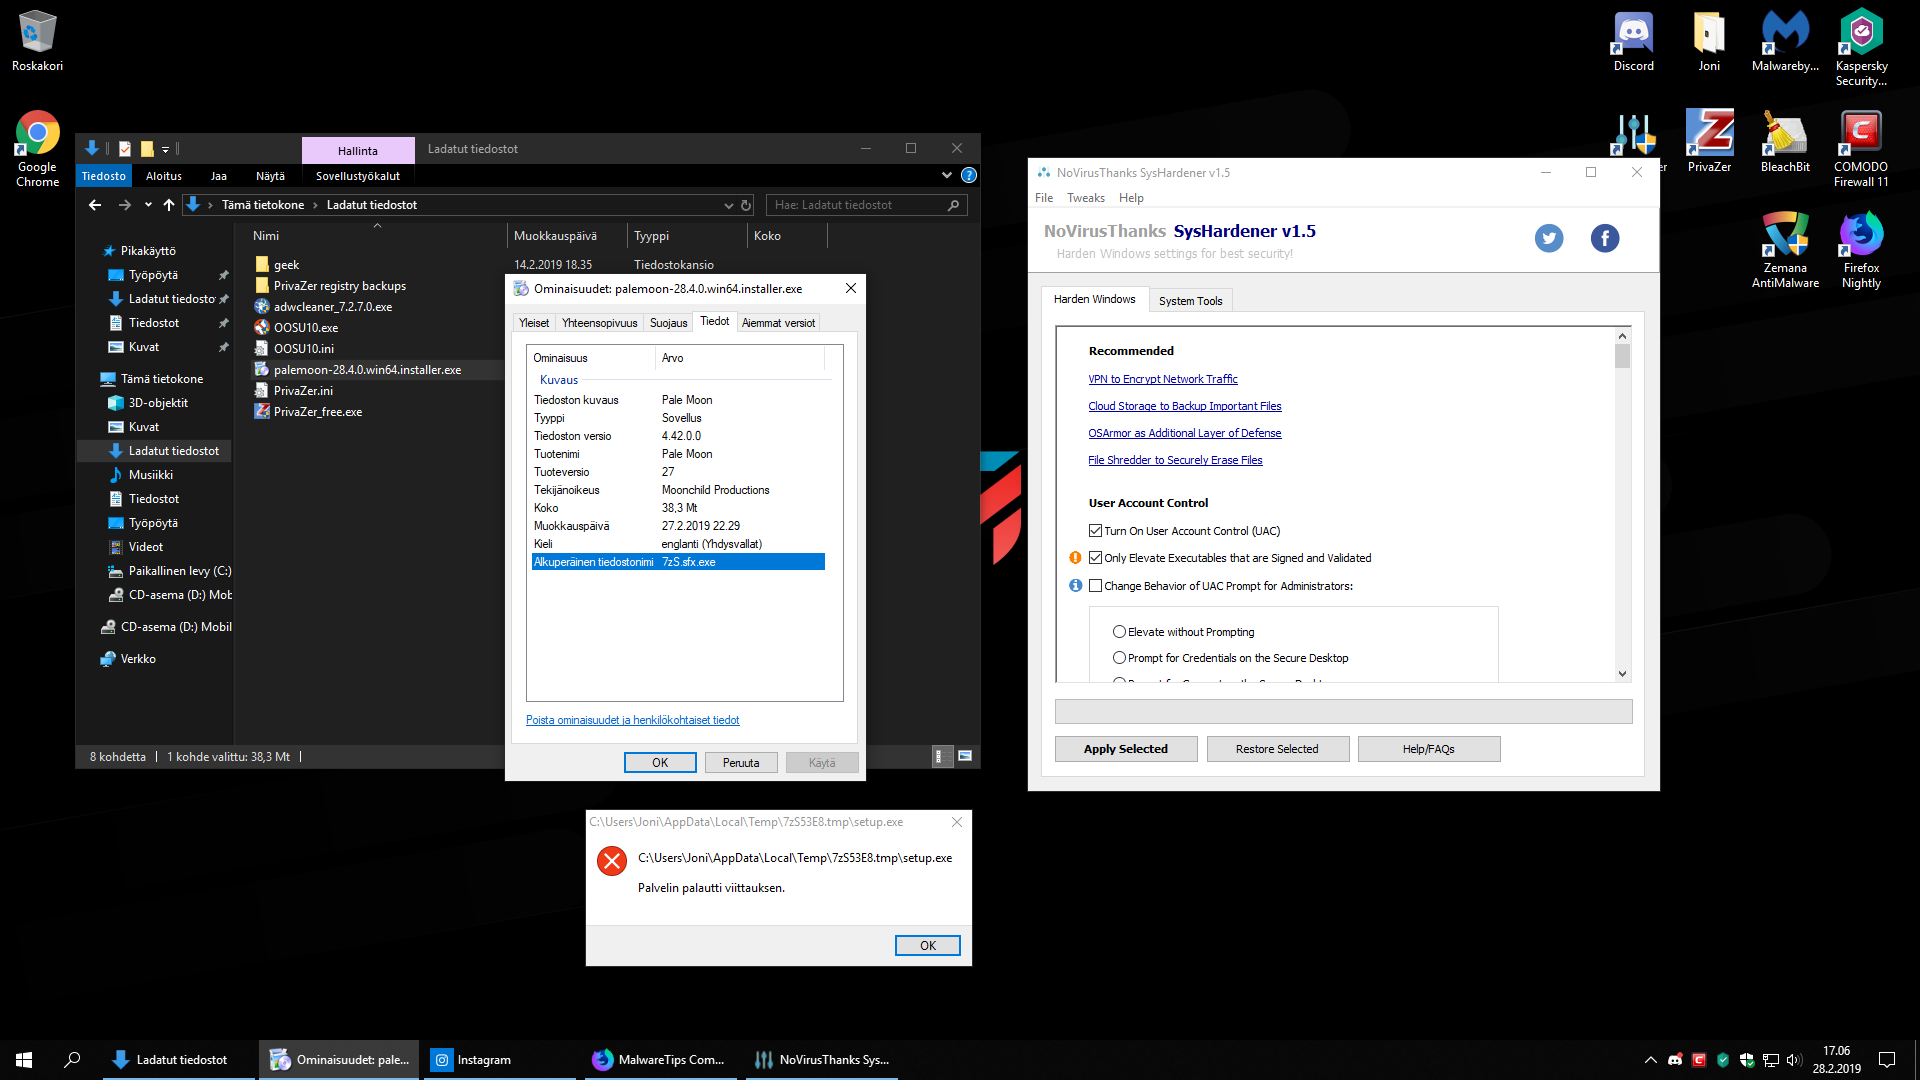
Task: Enable Change Behavior of UAC Prompt checkbox
Action: (1095, 586)
